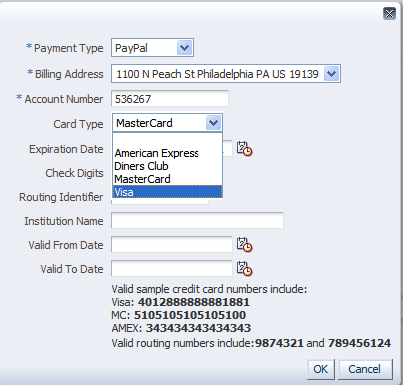This screenshot has height=385, width=403.
Task: Click the Expiration Date label
Action: coord(66,149)
